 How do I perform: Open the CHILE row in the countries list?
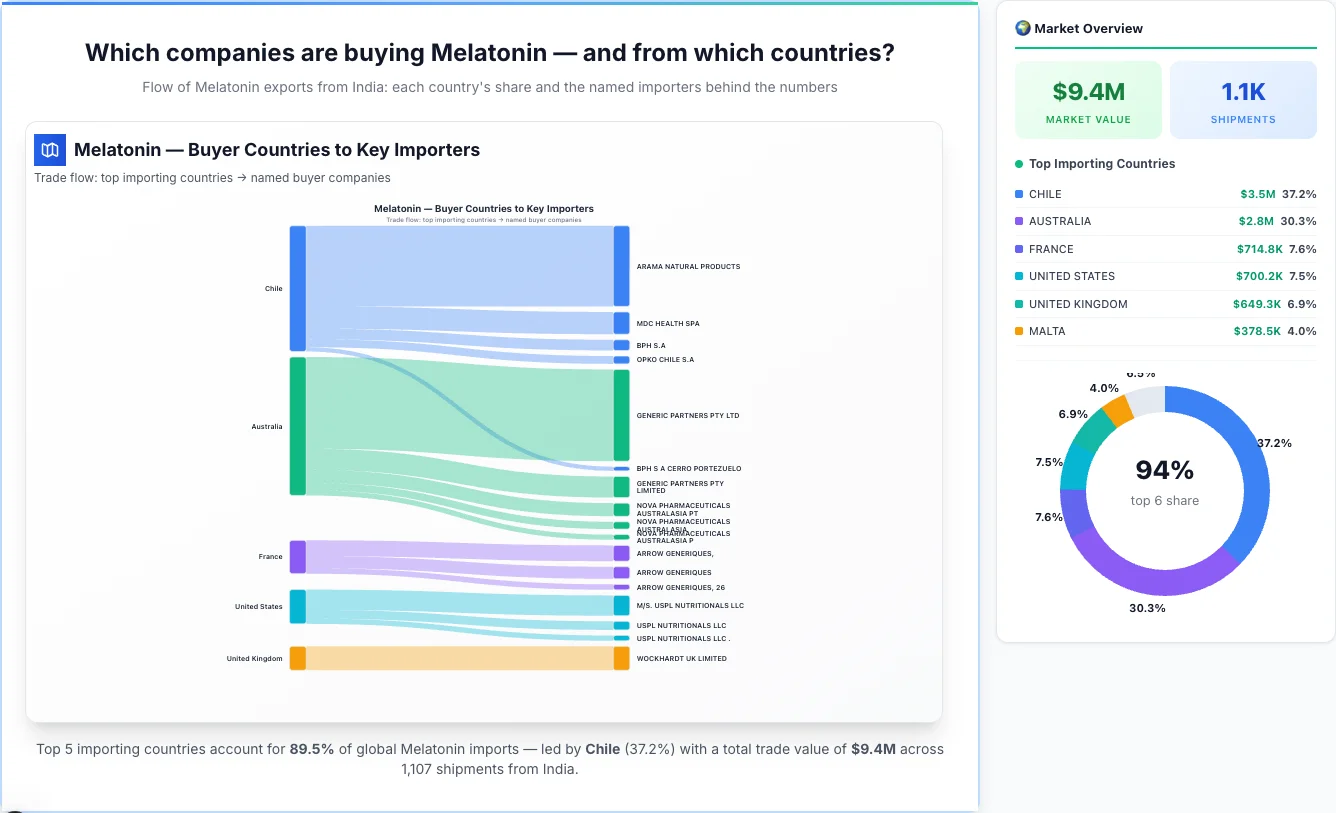(x=1165, y=193)
